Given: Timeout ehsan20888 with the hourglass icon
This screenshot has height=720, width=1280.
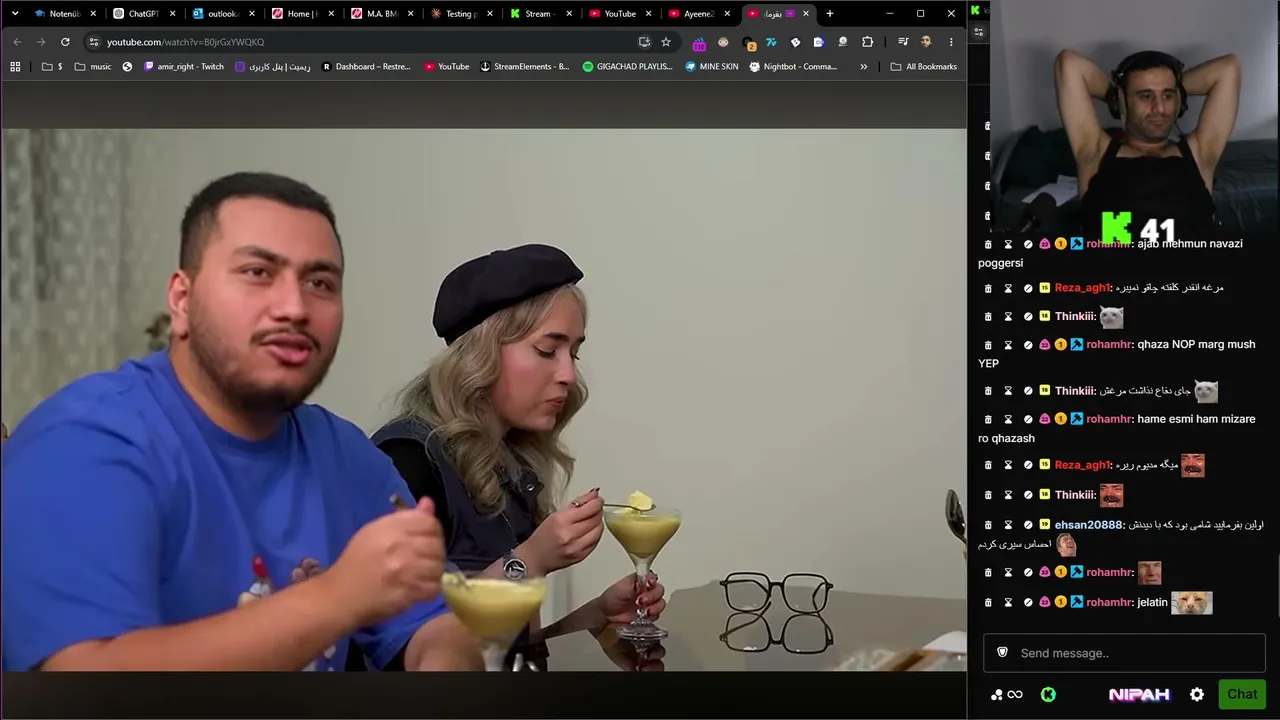Looking at the screenshot, I should (1008, 525).
